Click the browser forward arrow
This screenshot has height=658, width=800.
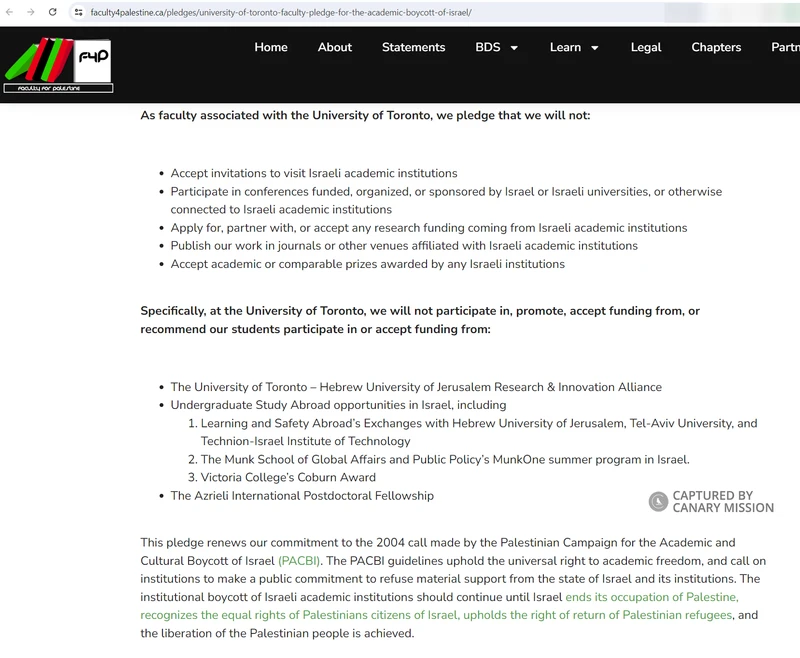point(31,12)
